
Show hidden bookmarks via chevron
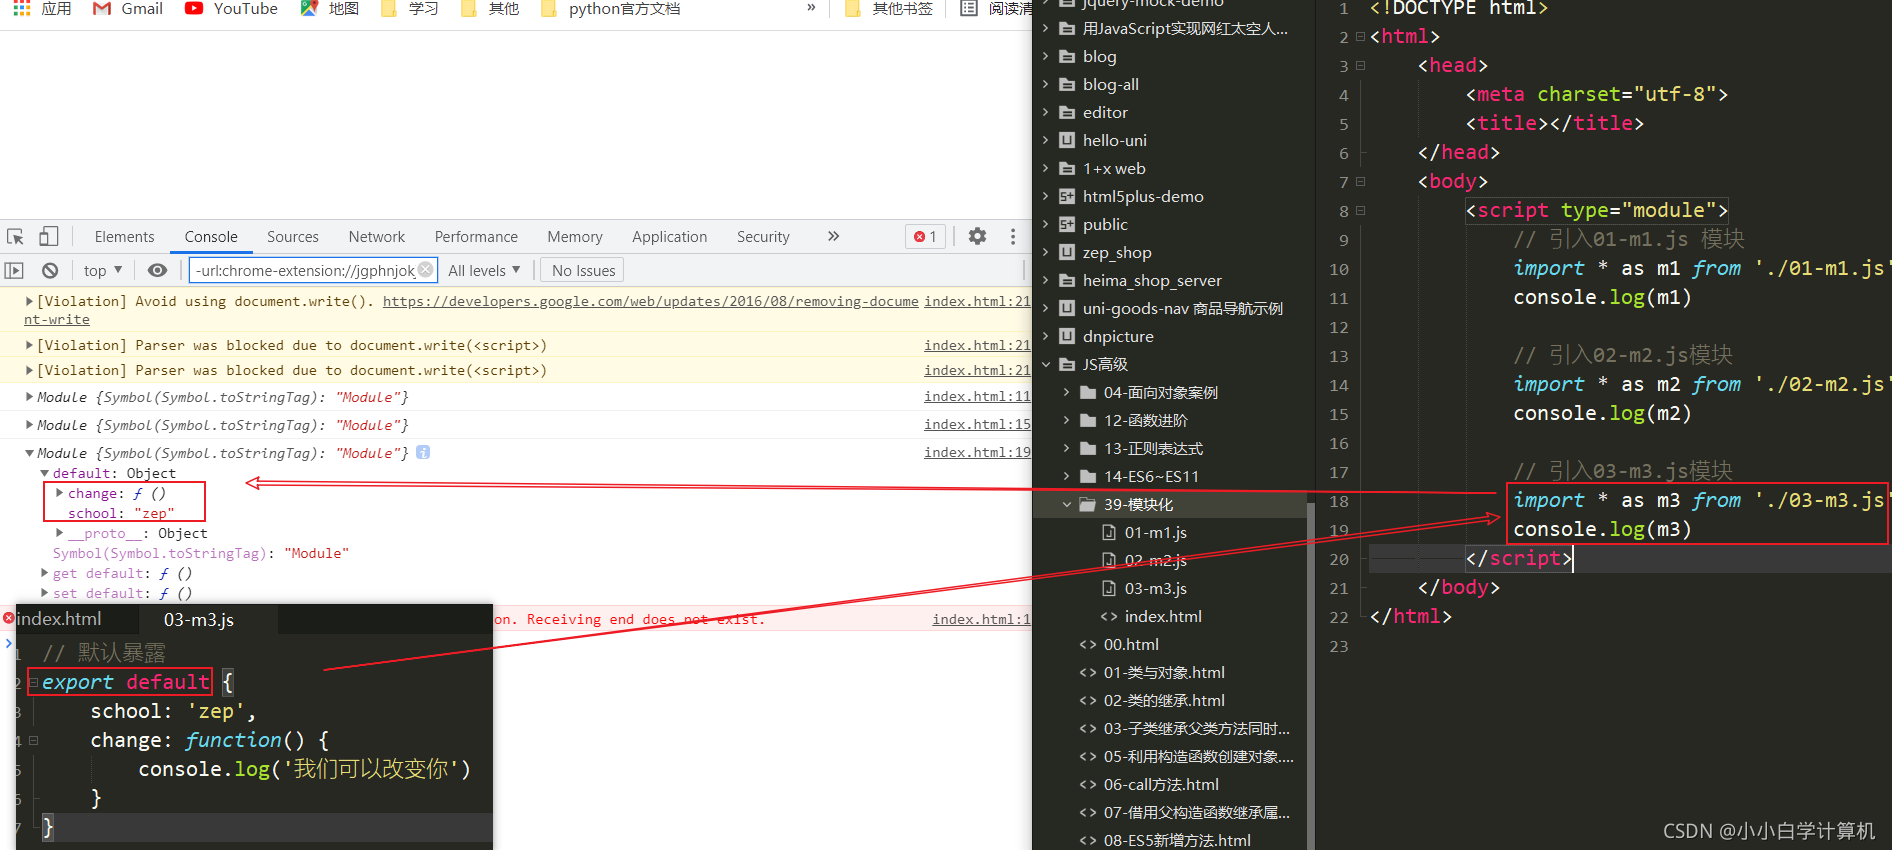pyautogui.click(x=811, y=8)
